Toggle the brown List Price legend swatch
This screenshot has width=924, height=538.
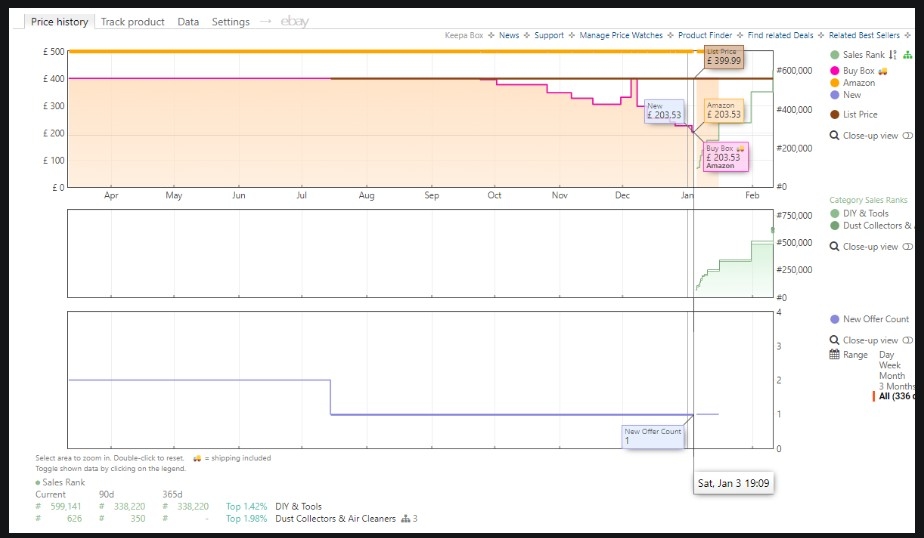[835, 114]
